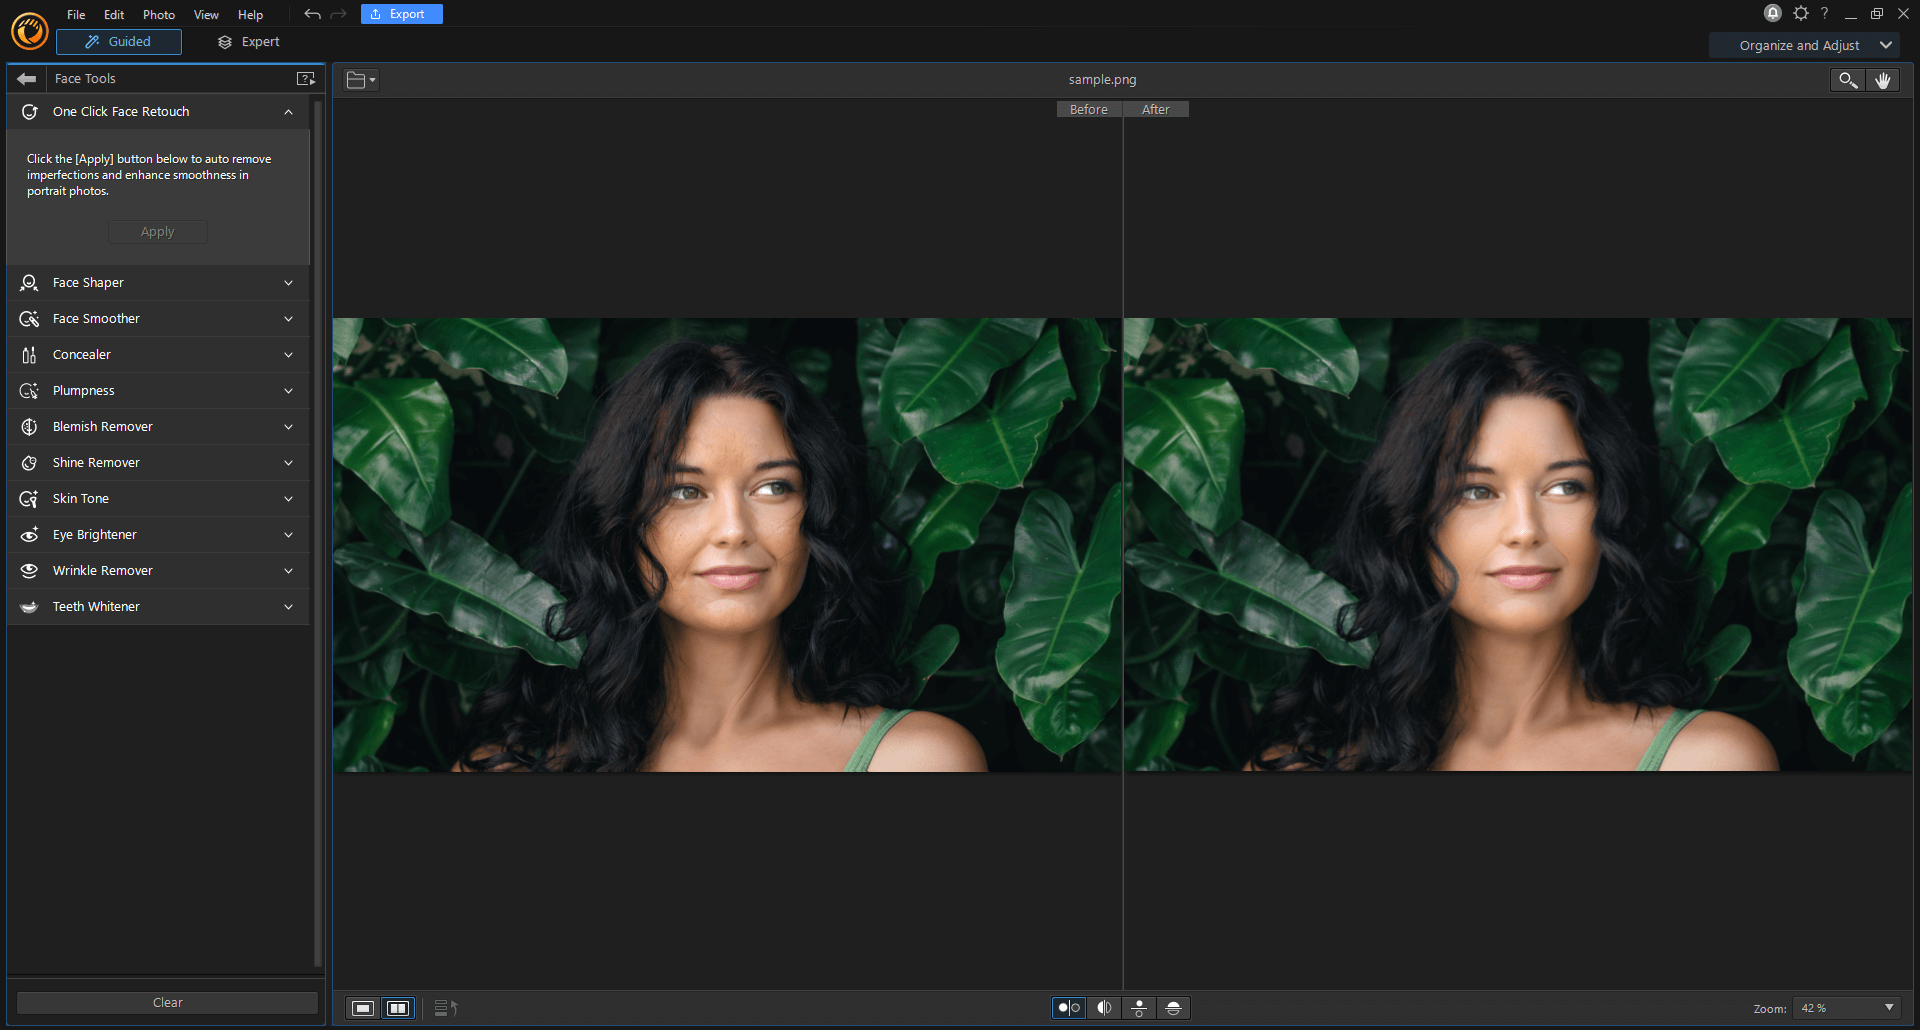The height and width of the screenshot is (1030, 1920).
Task: Open the Organize and Adjust dropdown
Action: 1804,45
